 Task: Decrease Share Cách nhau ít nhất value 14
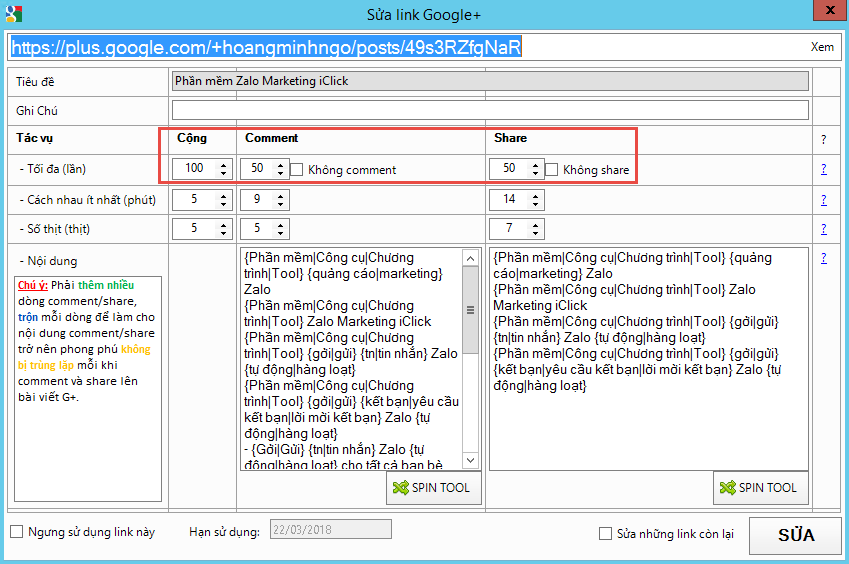click(535, 204)
